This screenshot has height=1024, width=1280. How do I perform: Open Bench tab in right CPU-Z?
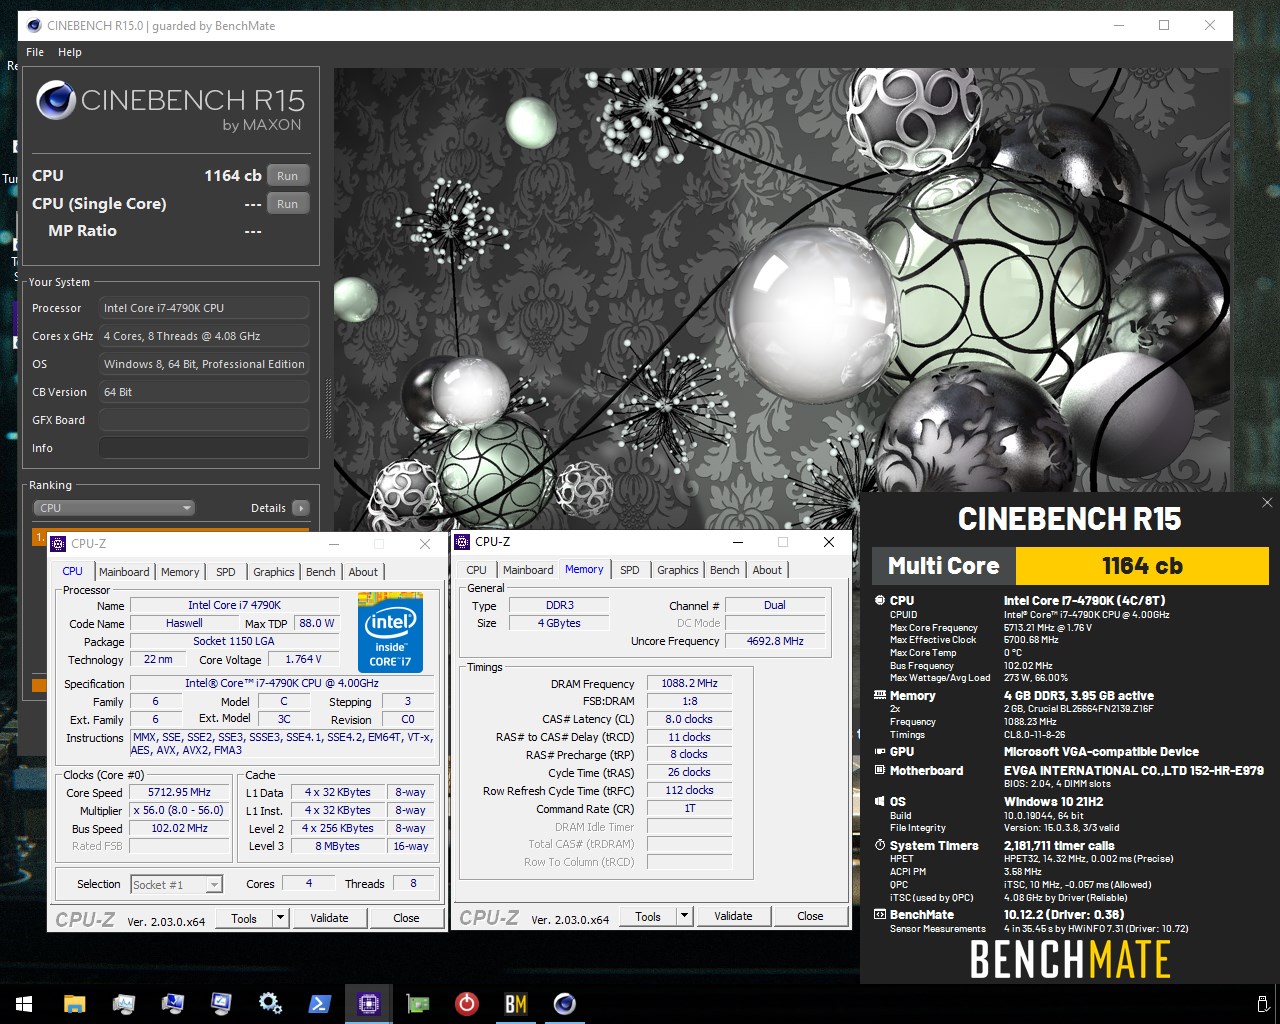[x=725, y=570]
